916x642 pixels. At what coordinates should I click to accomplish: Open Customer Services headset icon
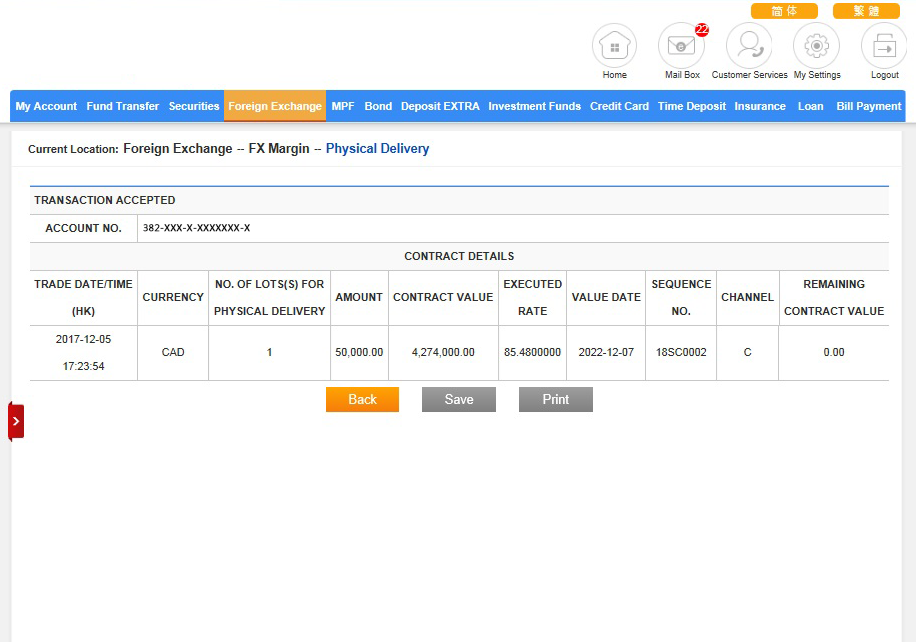(749, 46)
